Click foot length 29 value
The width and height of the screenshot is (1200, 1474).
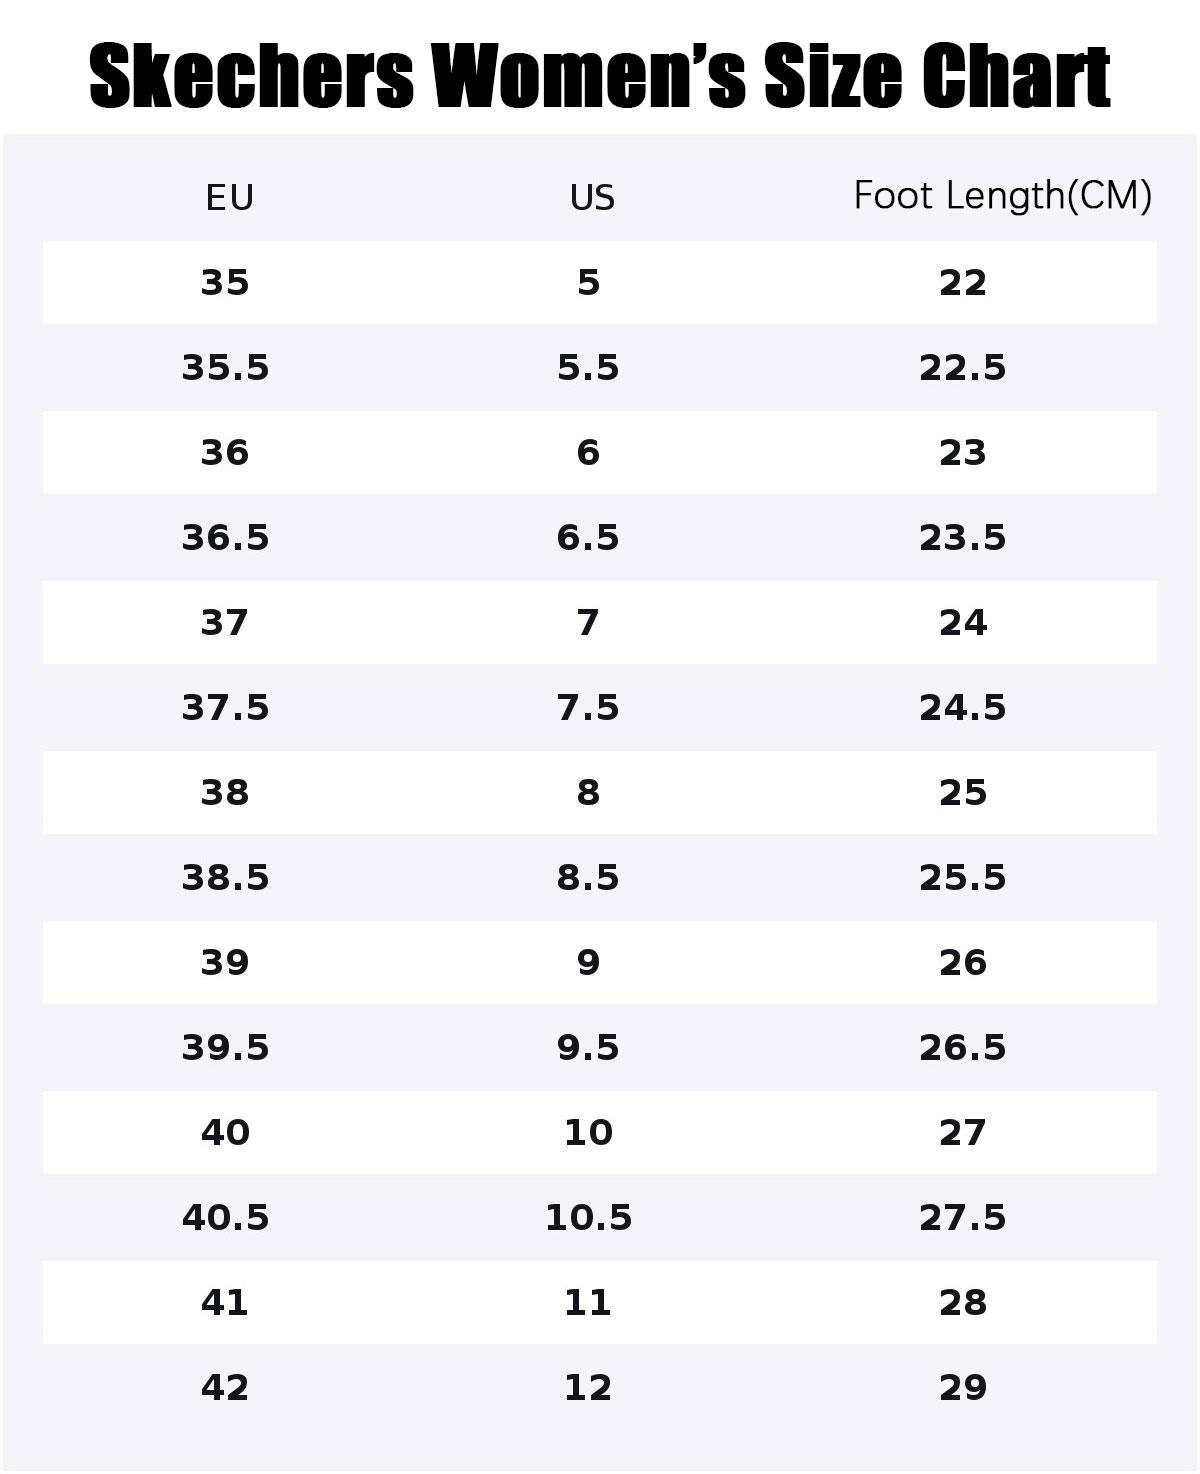point(962,1388)
